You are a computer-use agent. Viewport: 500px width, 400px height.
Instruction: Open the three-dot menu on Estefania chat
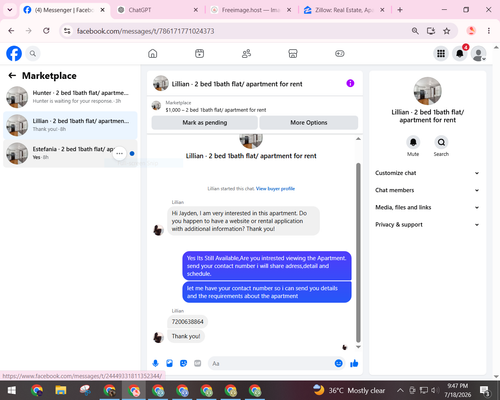[119, 153]
